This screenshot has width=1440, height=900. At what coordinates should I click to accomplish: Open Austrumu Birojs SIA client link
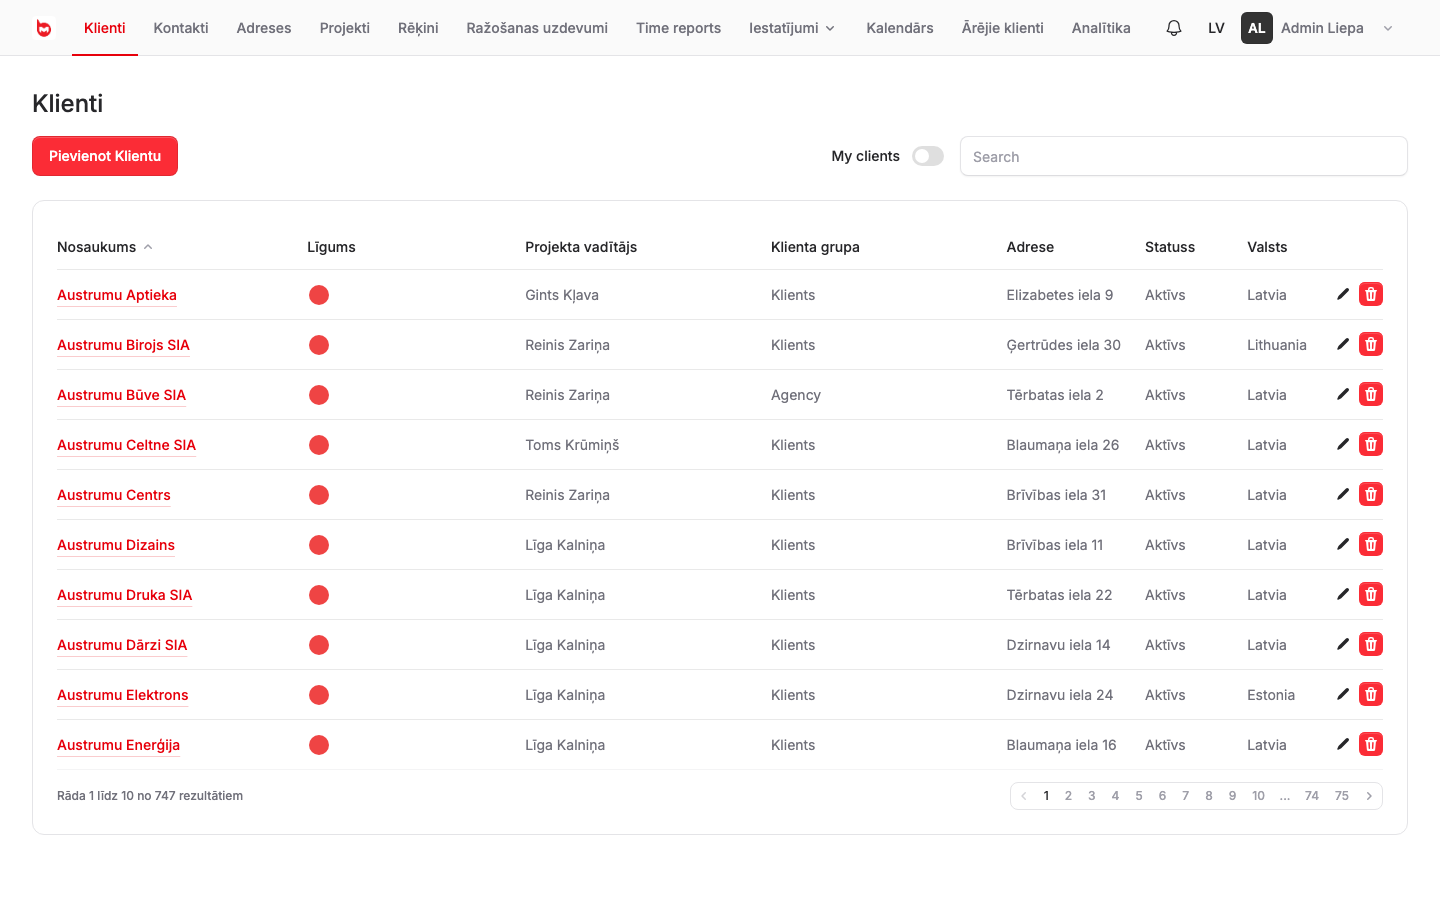coord(123,345)
